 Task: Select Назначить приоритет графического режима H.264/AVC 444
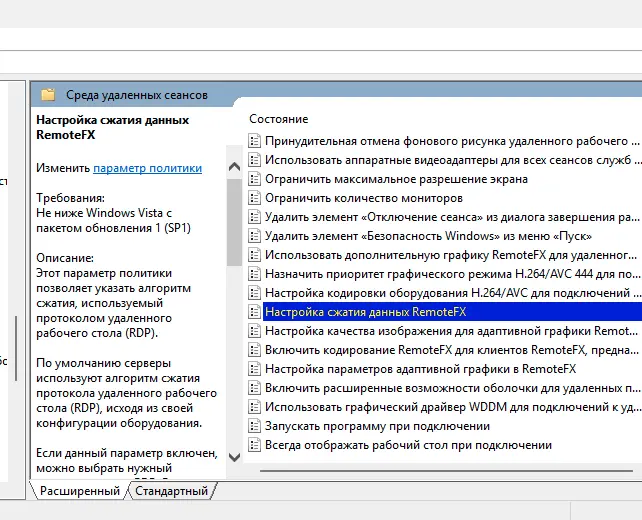coord(452,274)
